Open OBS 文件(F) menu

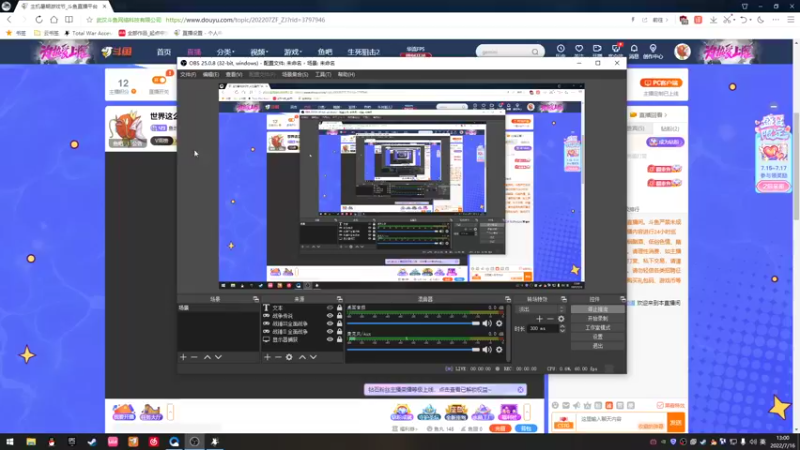pyautogui.click(x=188, y=74)
